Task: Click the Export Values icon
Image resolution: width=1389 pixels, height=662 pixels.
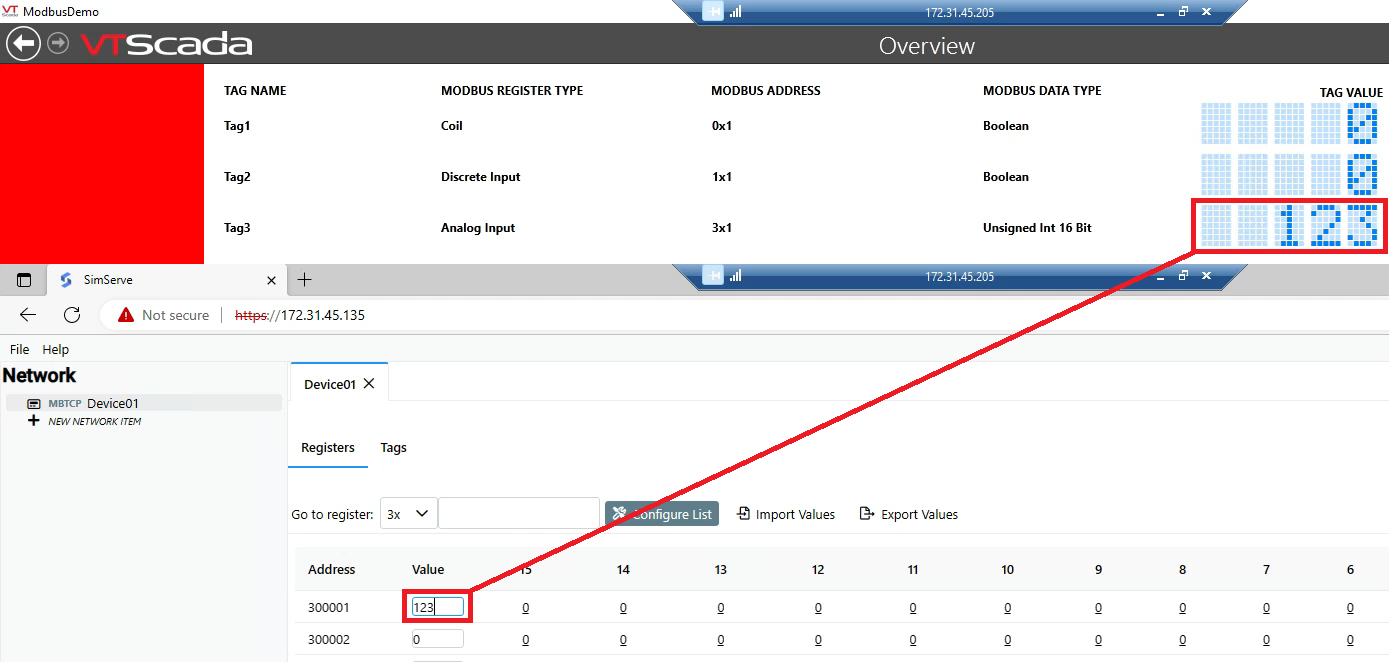Action: 866,513
